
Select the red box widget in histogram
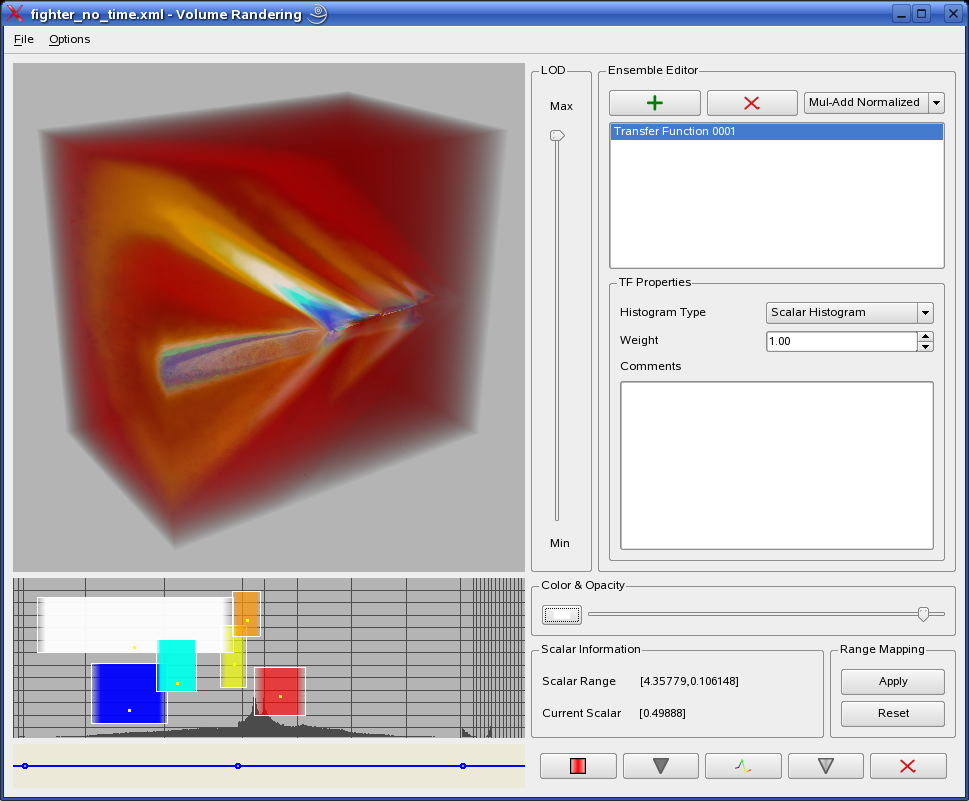[280, 691]
